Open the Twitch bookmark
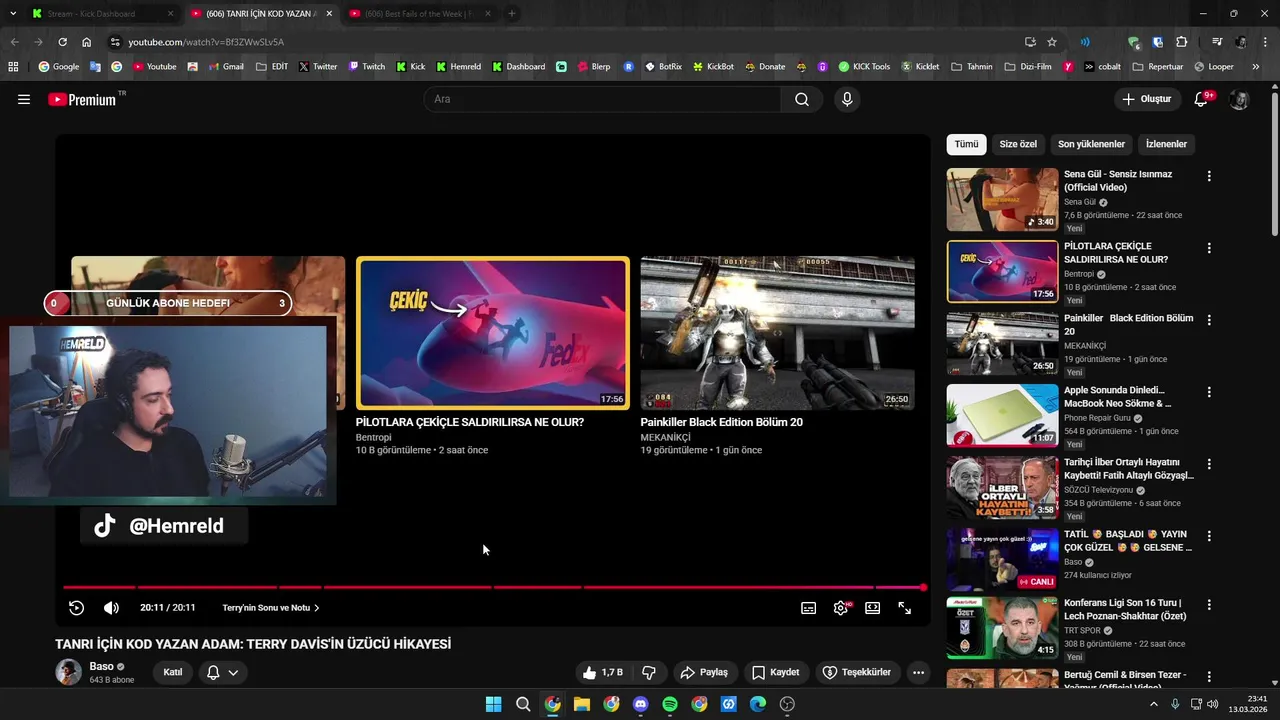The height and width of the screenshot is (720, 1280). tap(367, 67)
